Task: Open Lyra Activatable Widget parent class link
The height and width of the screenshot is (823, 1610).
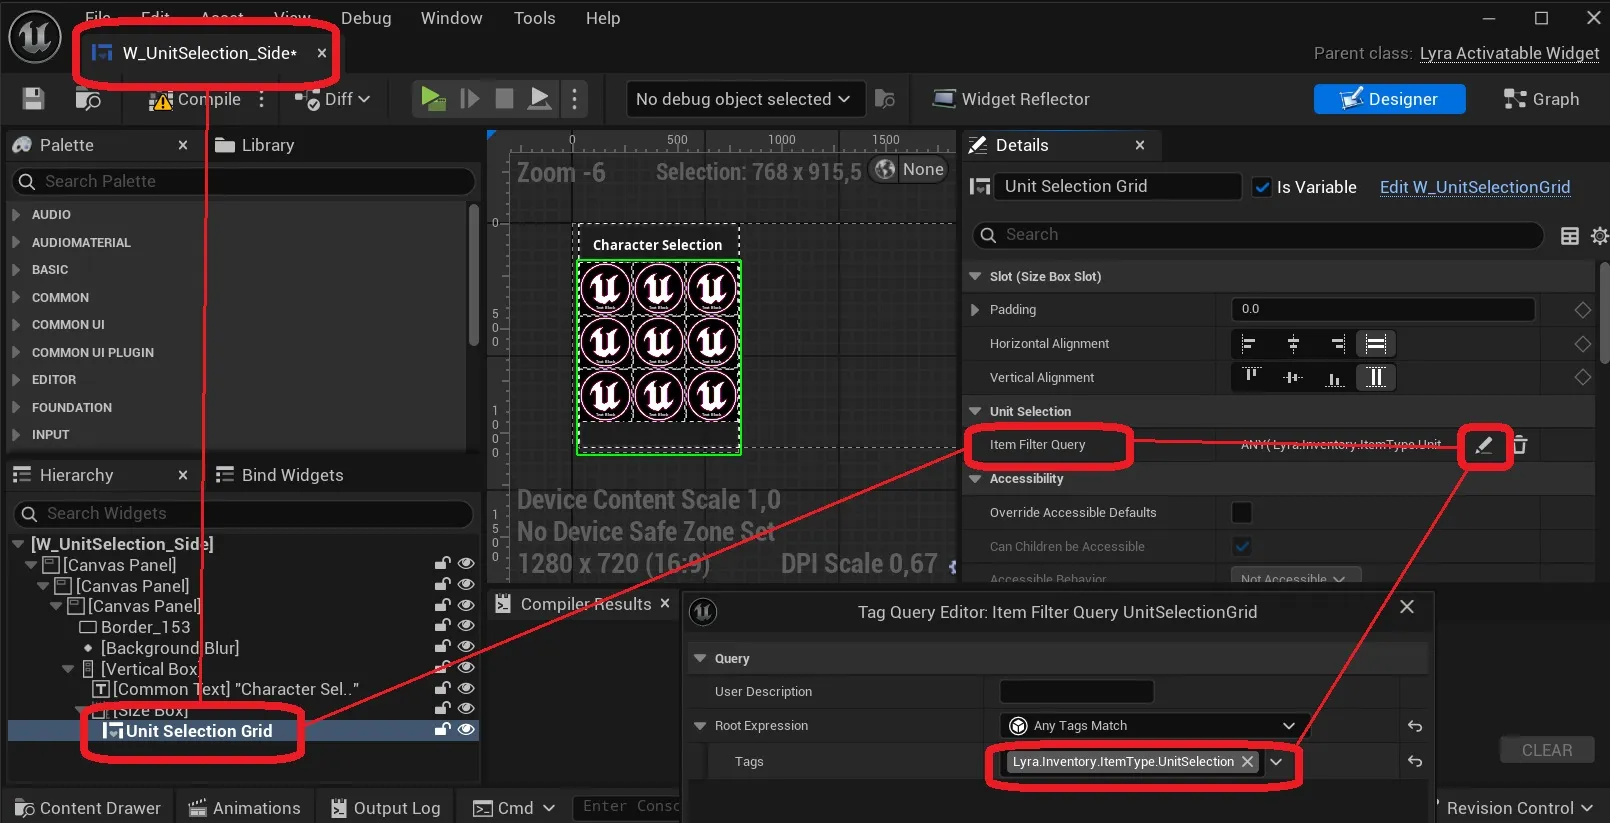Action: 1509,53
